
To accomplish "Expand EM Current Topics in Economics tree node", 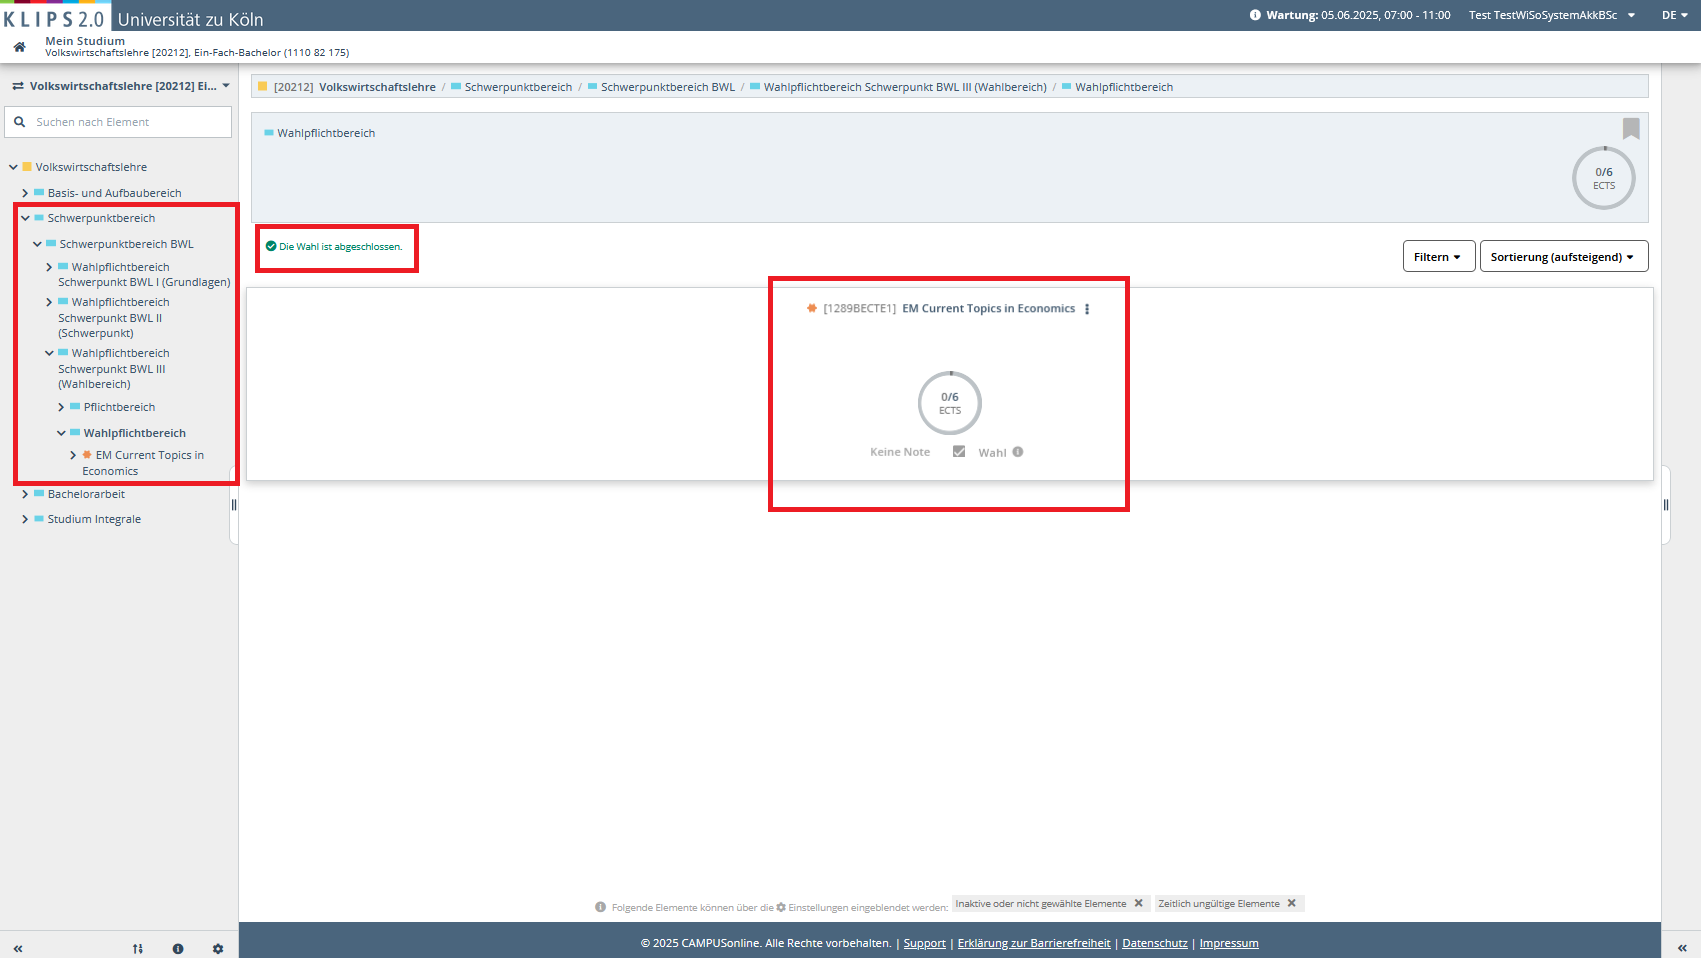I will point(73,455).
